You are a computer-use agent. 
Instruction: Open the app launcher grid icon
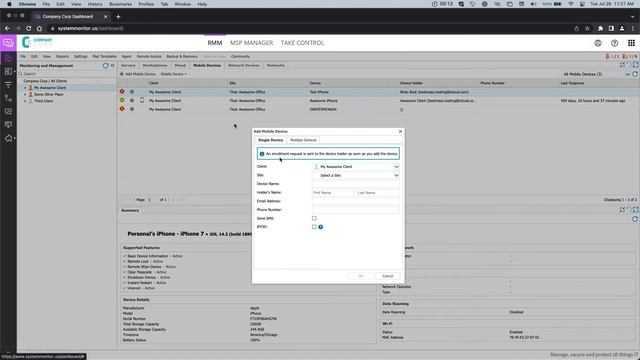pos(631,43)
